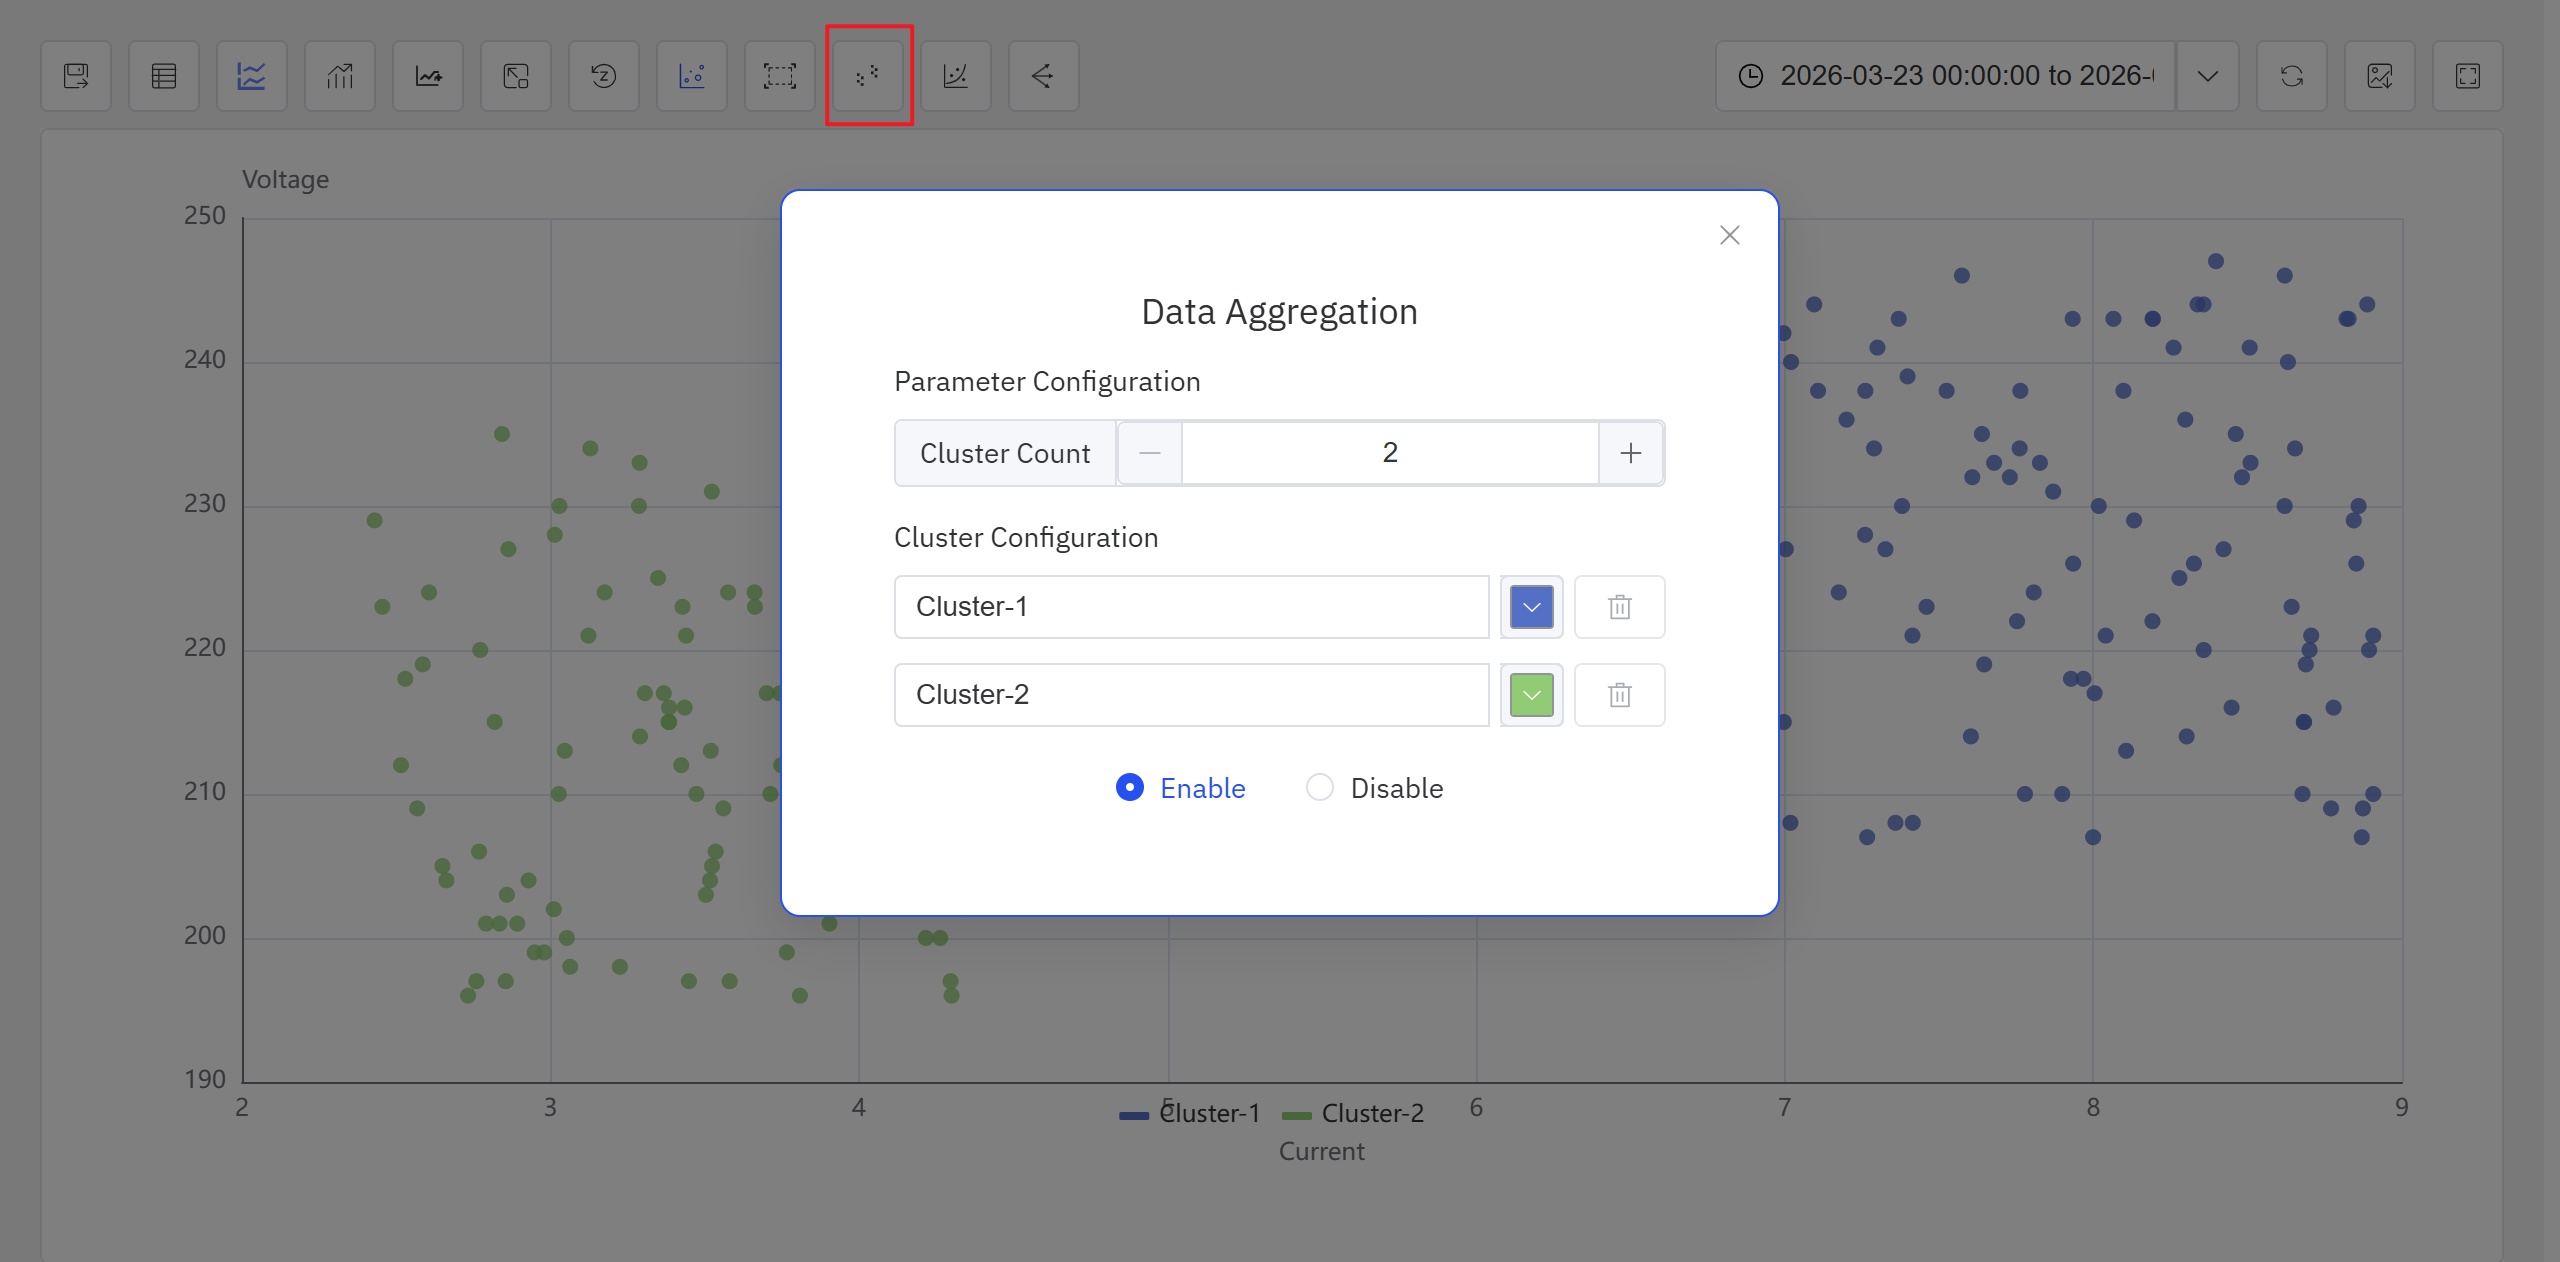
Task: Delete Cluster-1 using the trash icon
Action: point(1619,607)
